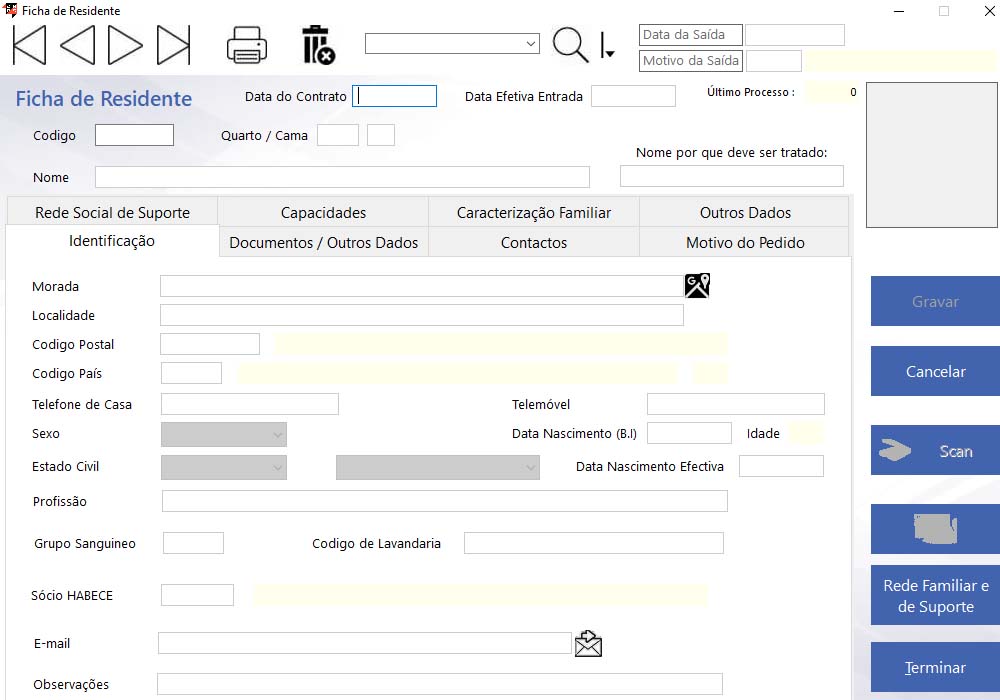Open the Outros Dados tab

click(745, 212)
